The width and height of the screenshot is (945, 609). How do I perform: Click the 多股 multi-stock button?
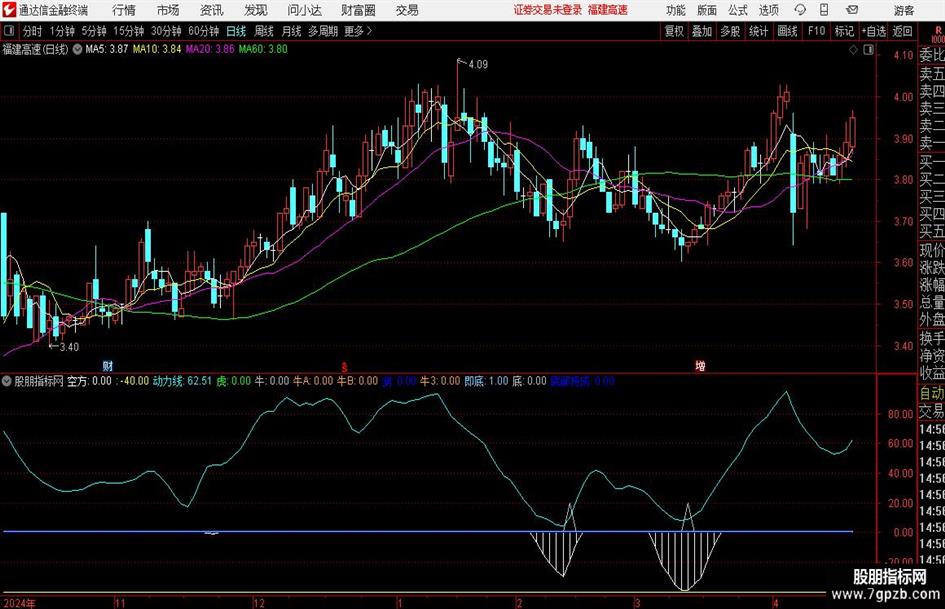pyautogui.click(x=730, y=31)
